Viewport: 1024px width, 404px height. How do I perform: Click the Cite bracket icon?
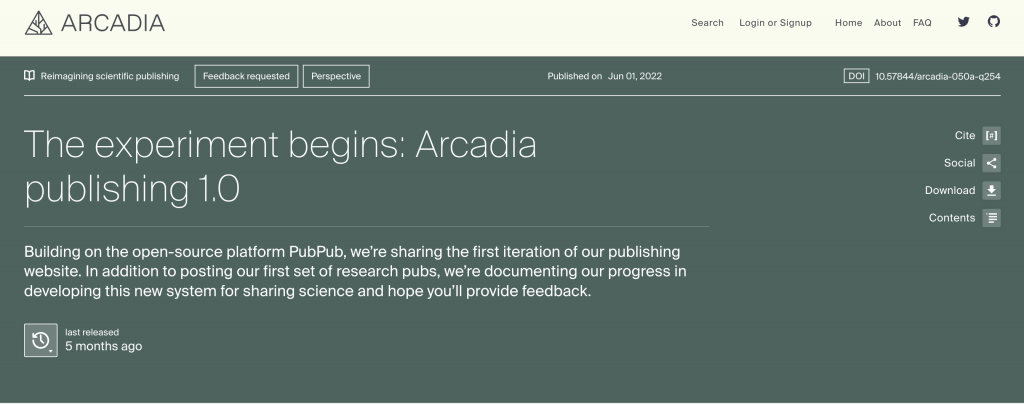[991, 136]
